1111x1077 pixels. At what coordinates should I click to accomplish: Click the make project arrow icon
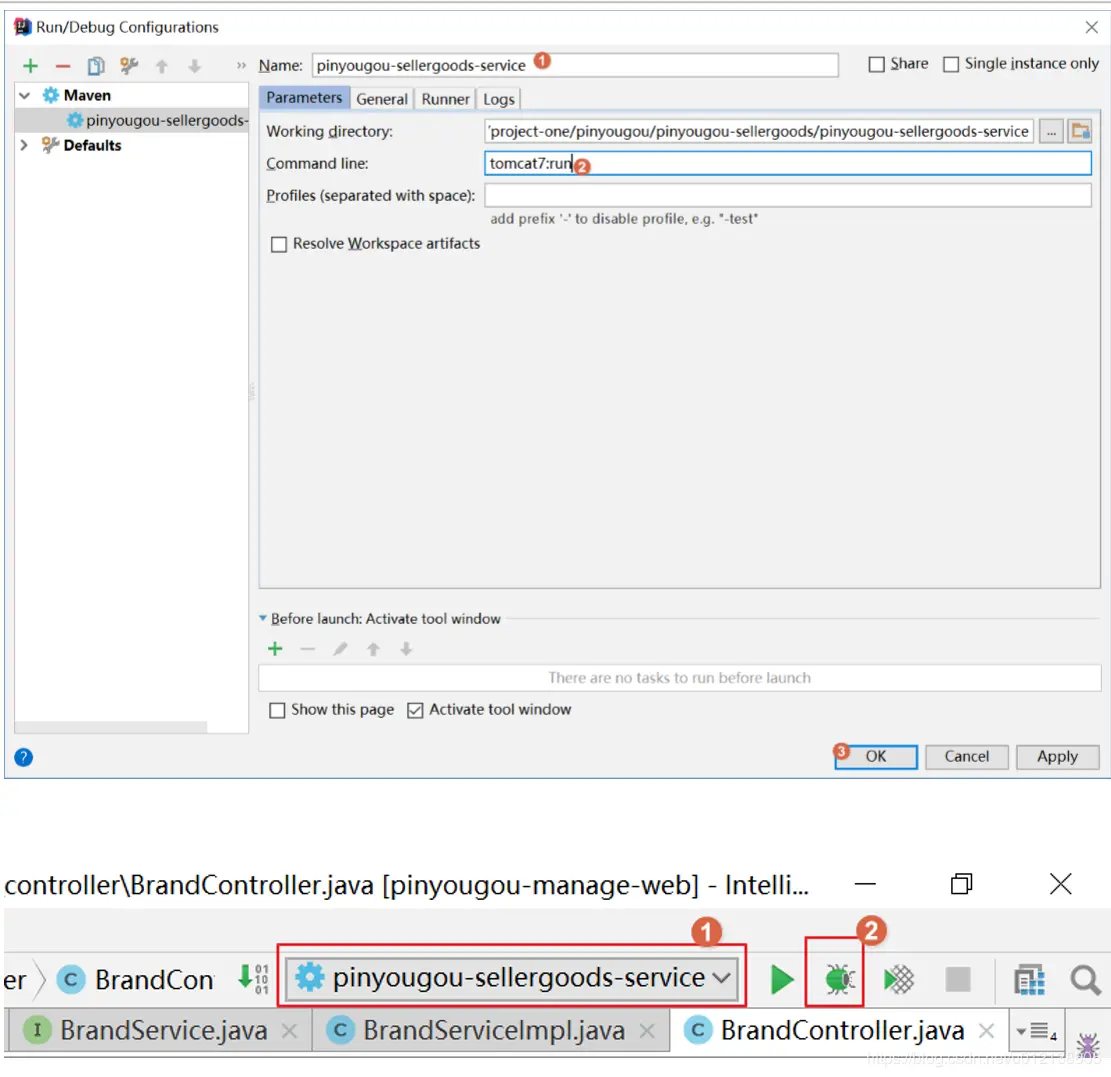pyautogui.click(x=253, y=978)
